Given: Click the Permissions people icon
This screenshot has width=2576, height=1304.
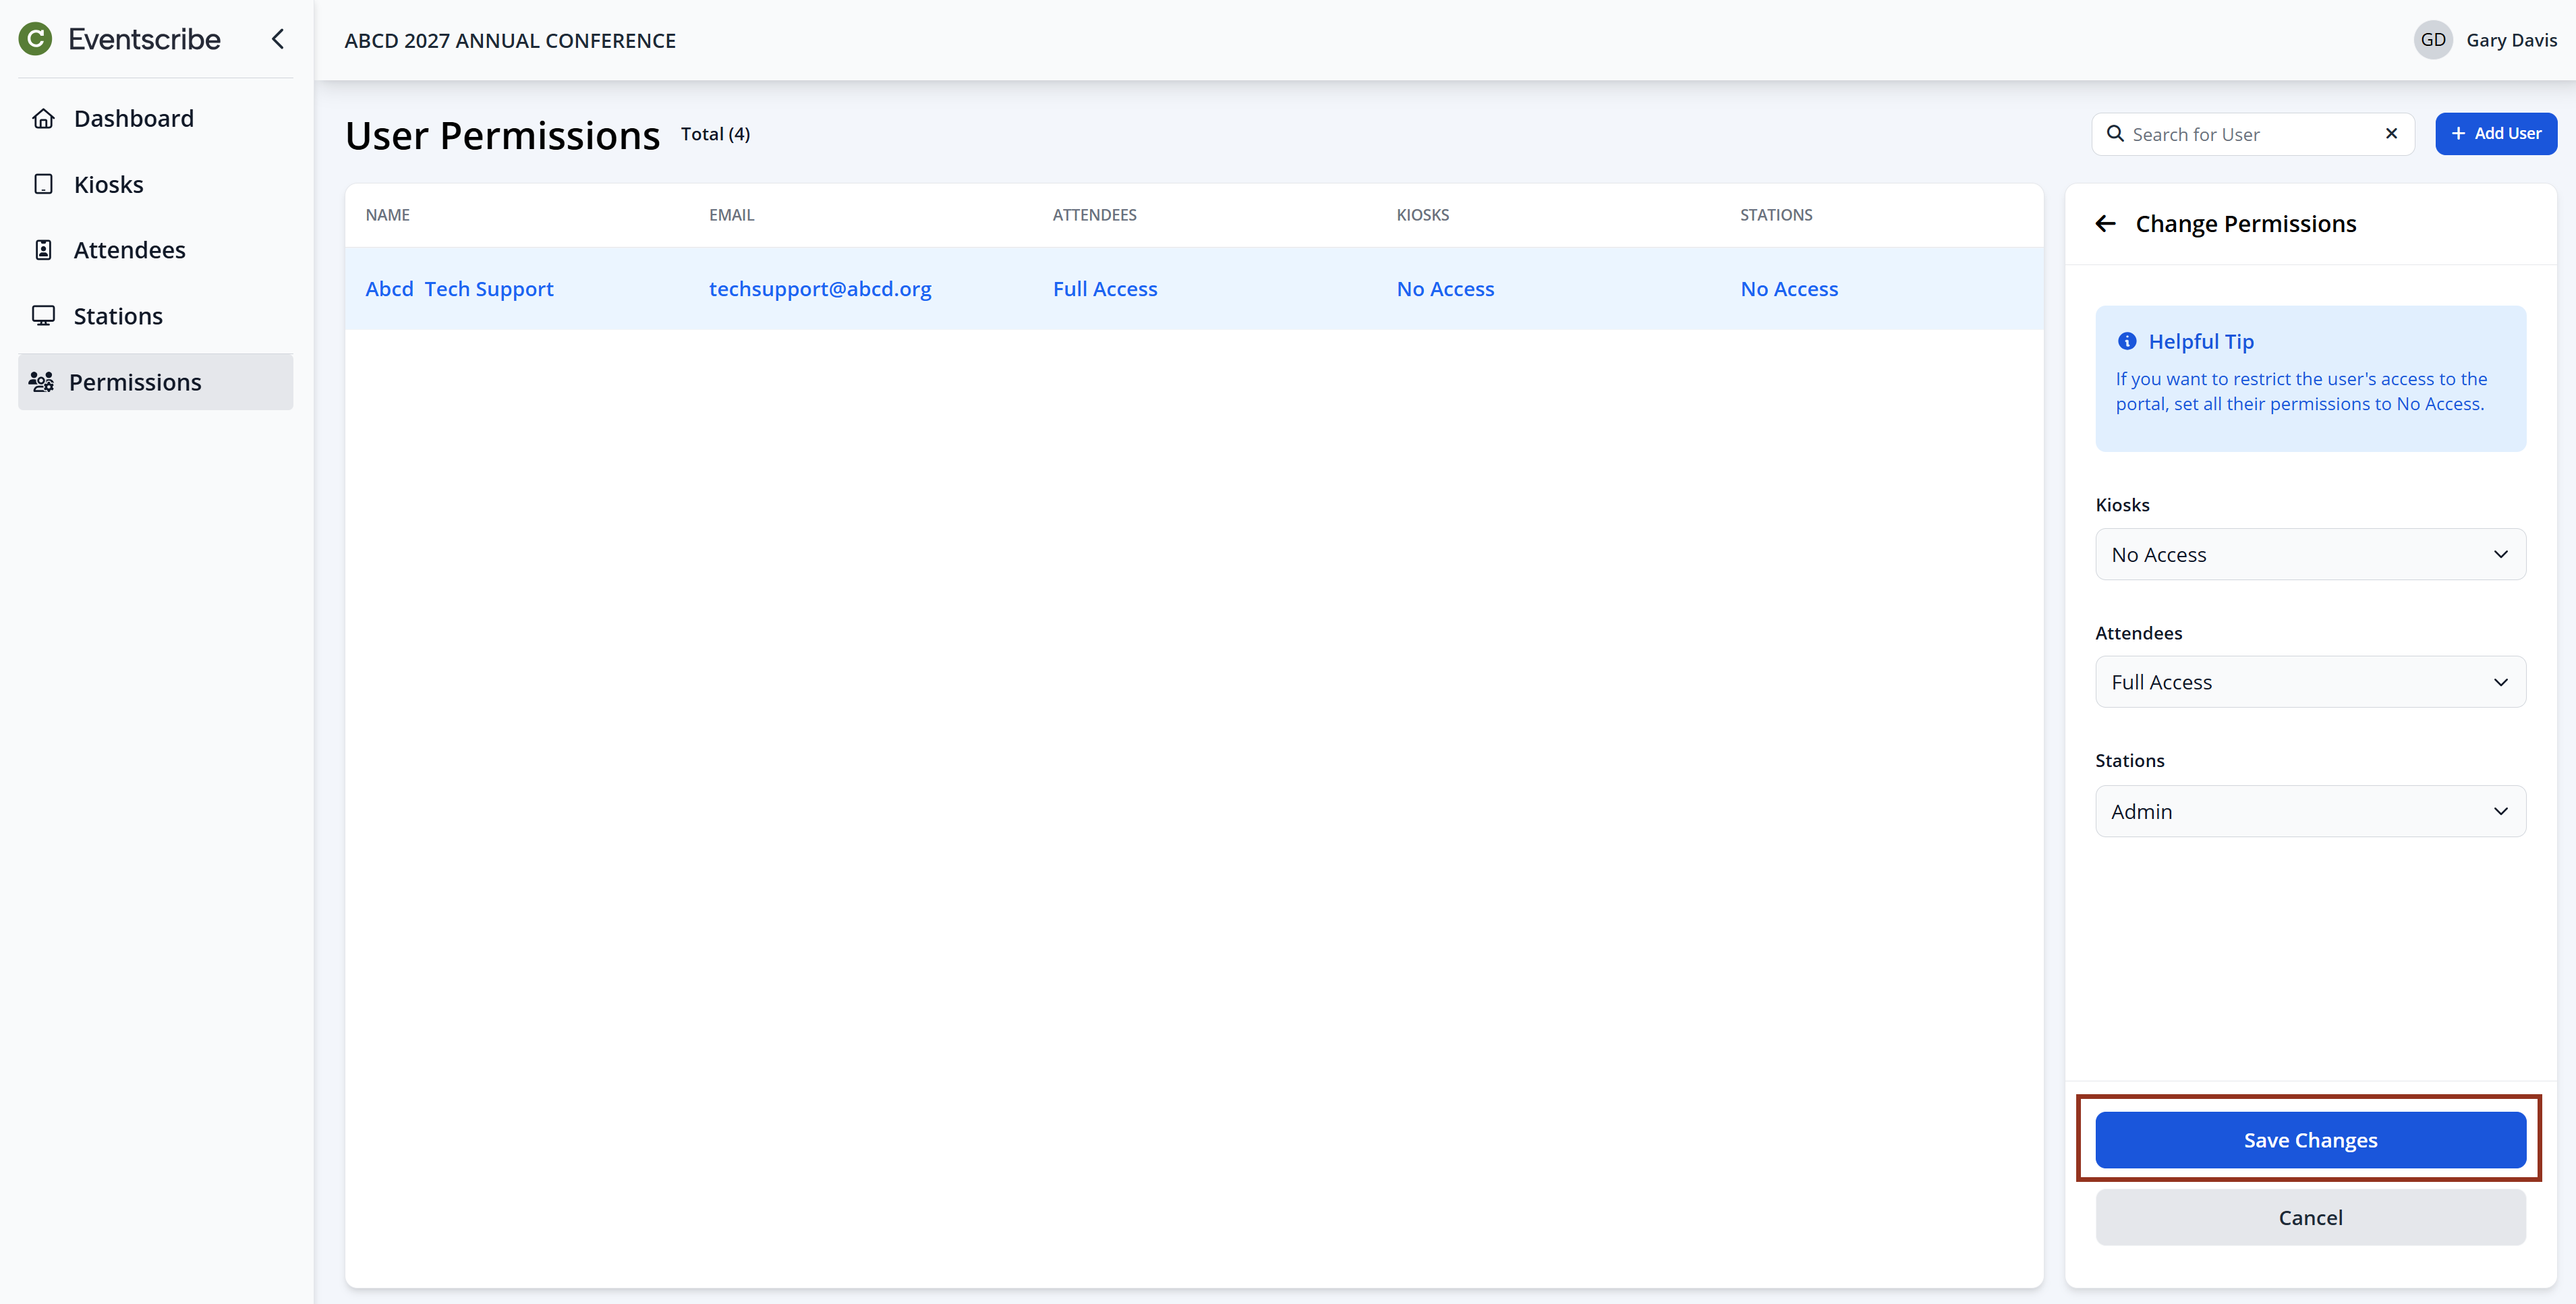Looking at the screenshot, I should coord(41,382).
